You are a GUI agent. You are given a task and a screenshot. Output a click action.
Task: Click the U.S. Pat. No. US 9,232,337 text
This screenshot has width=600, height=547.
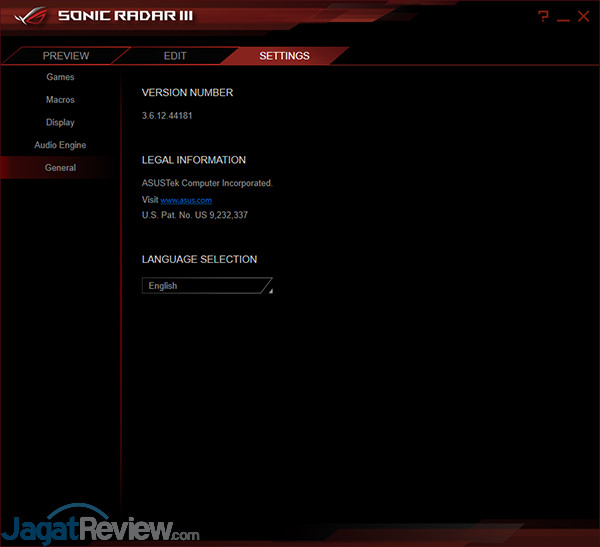coord(194,215)
